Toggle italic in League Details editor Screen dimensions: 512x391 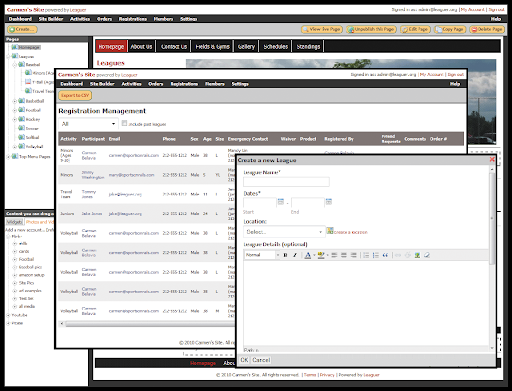[295, 255]
